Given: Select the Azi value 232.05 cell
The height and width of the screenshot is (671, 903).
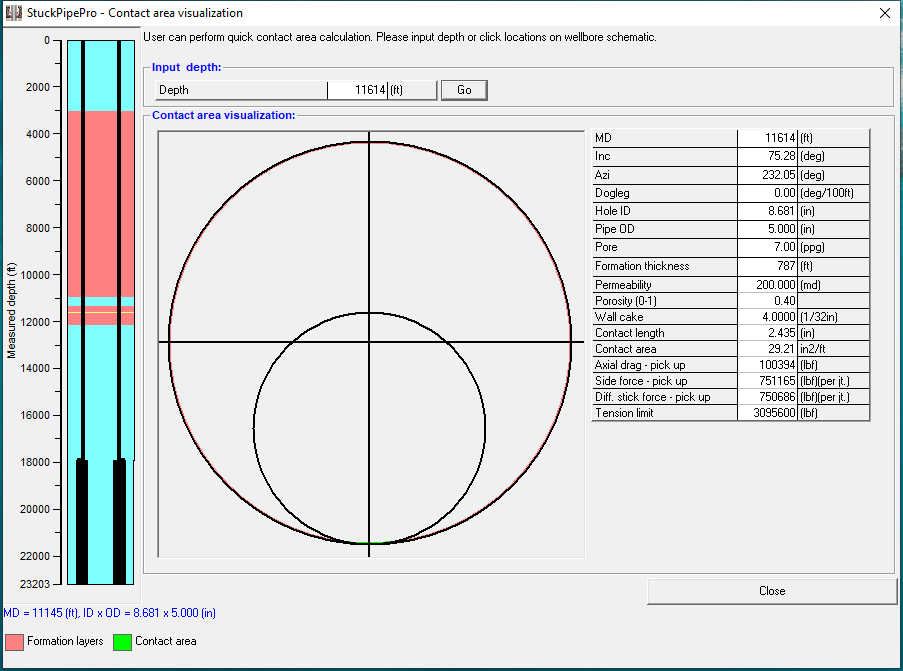Looking at the screenshot, I should tap(767, 174).
